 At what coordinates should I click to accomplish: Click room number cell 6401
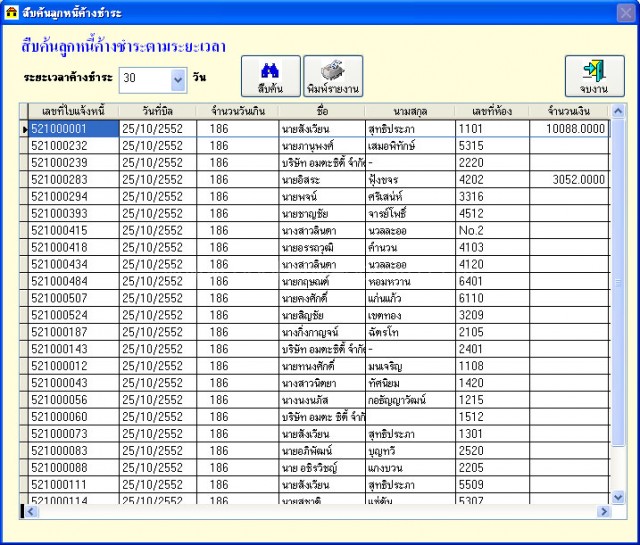pyautogui.click(x=492, y=281)
